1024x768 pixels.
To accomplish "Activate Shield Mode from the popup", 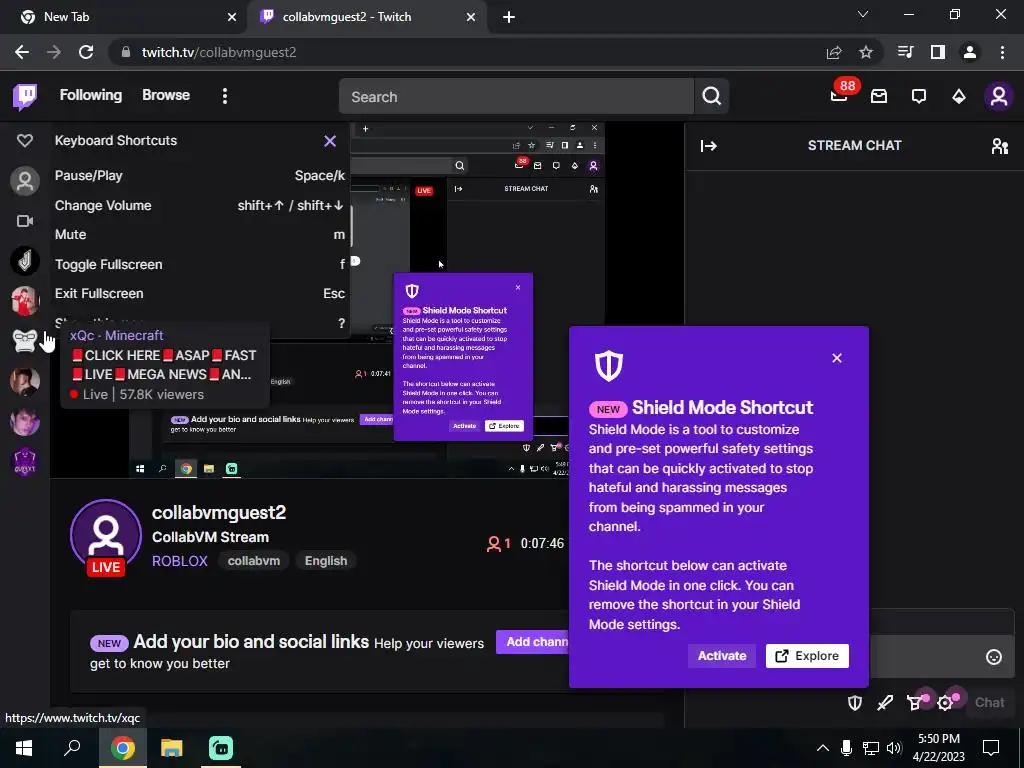I will [x=722, y=656].
